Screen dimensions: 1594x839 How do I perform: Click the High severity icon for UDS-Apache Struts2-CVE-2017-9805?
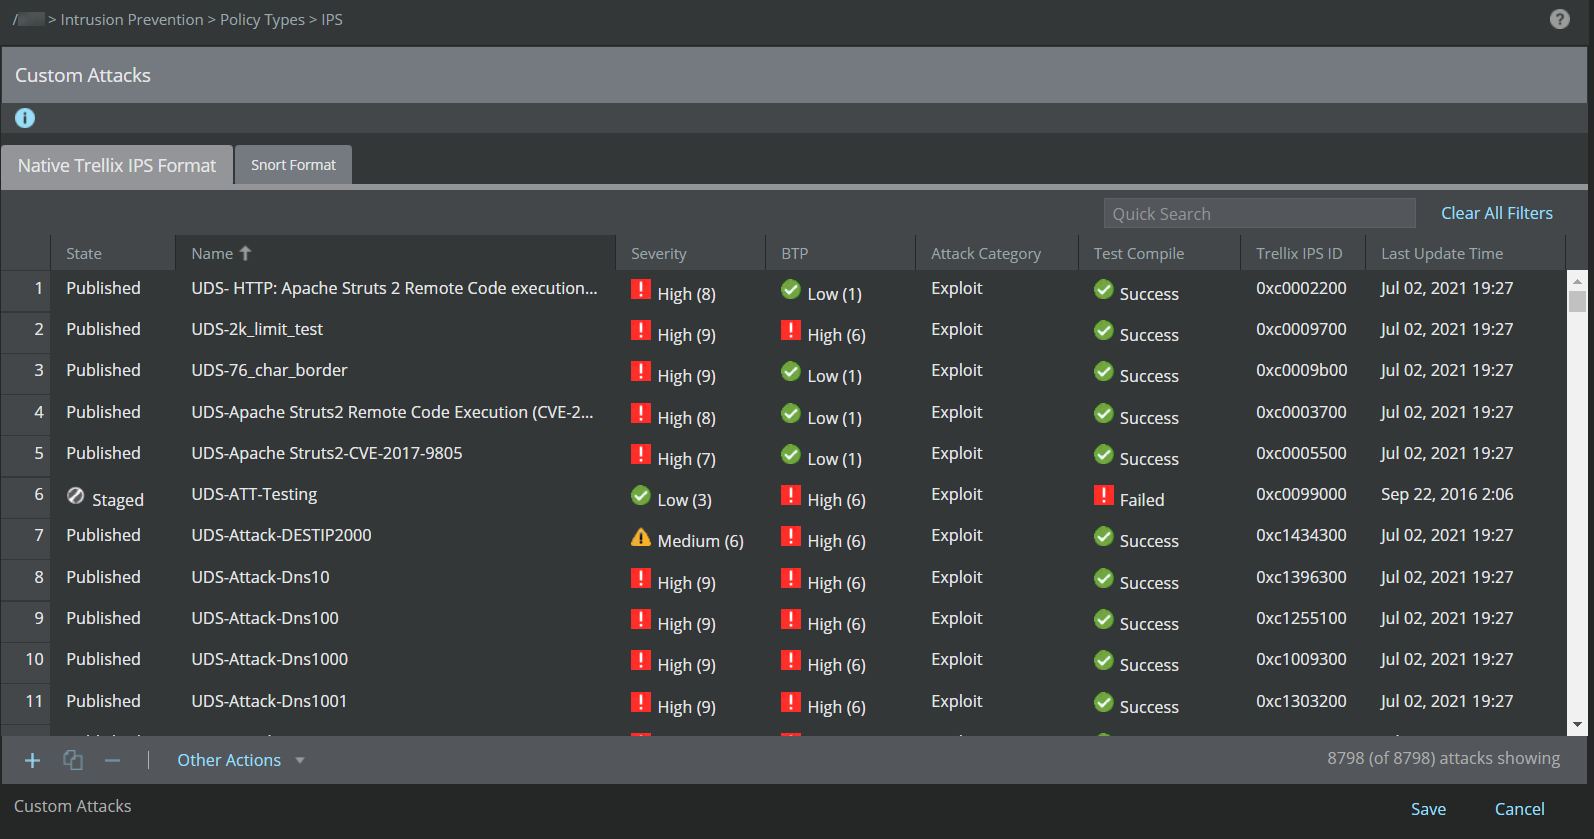point(641,454)
